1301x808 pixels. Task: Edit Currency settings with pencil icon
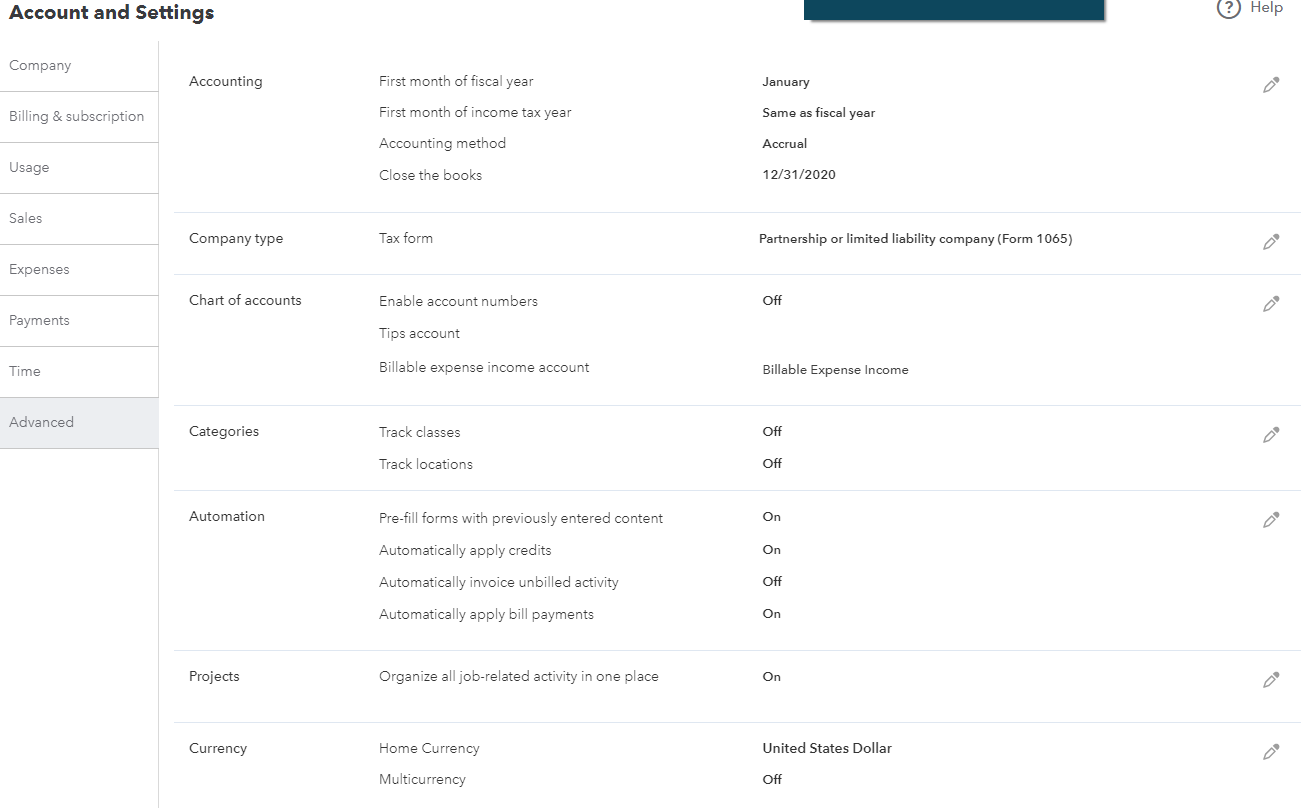pos(1271,752)
